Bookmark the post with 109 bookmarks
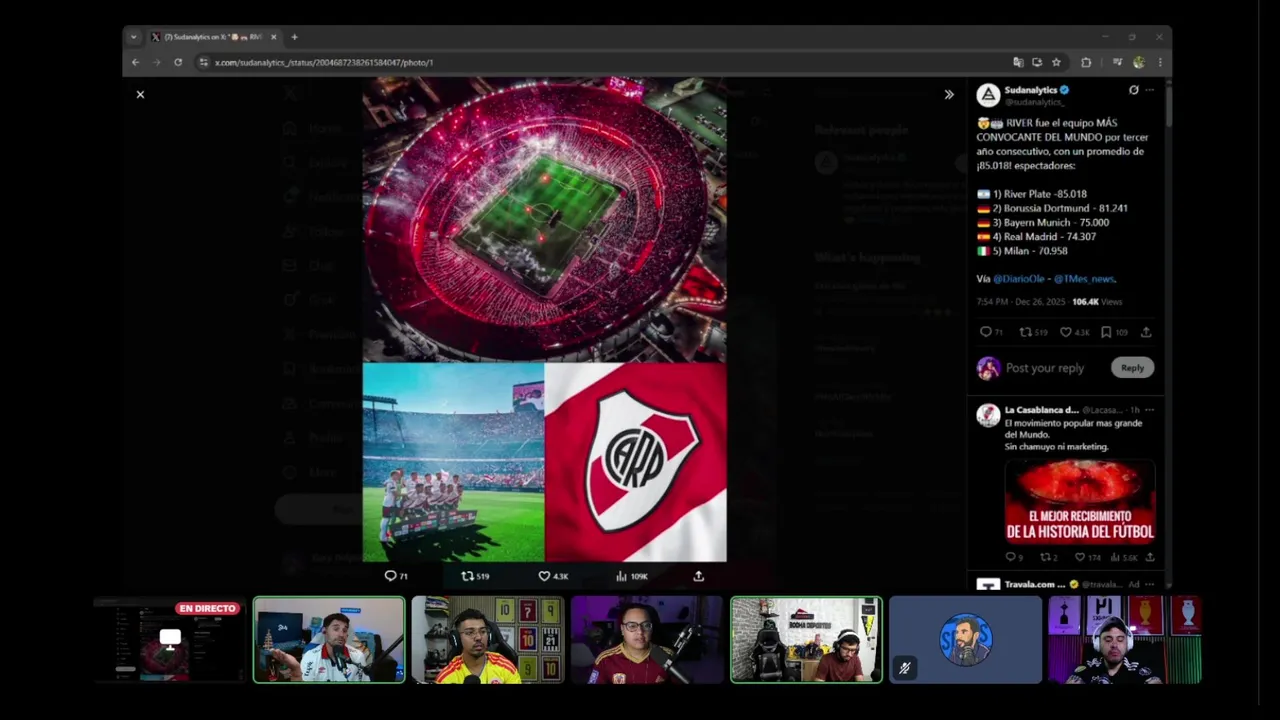This screenshot has width=1280, height=720. pos(1106,332)
